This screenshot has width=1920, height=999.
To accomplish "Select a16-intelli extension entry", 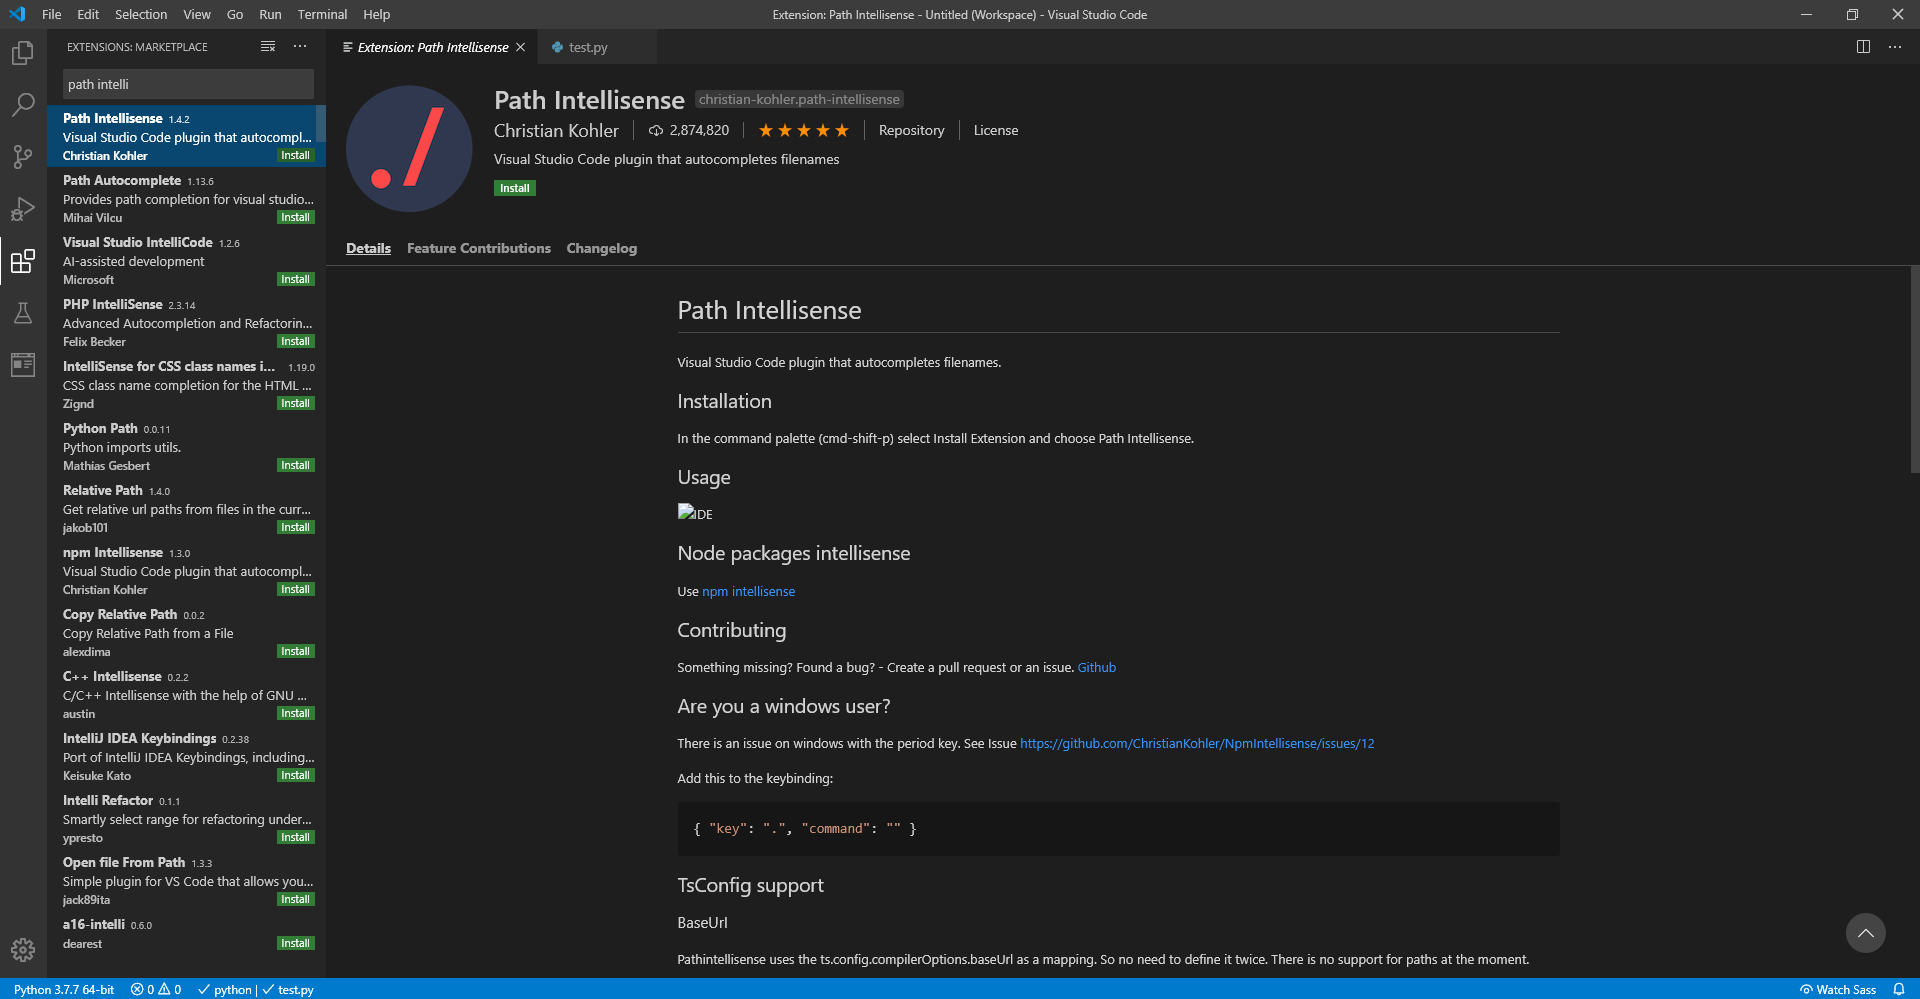I will pyautogui.click(x=186, y=933).
